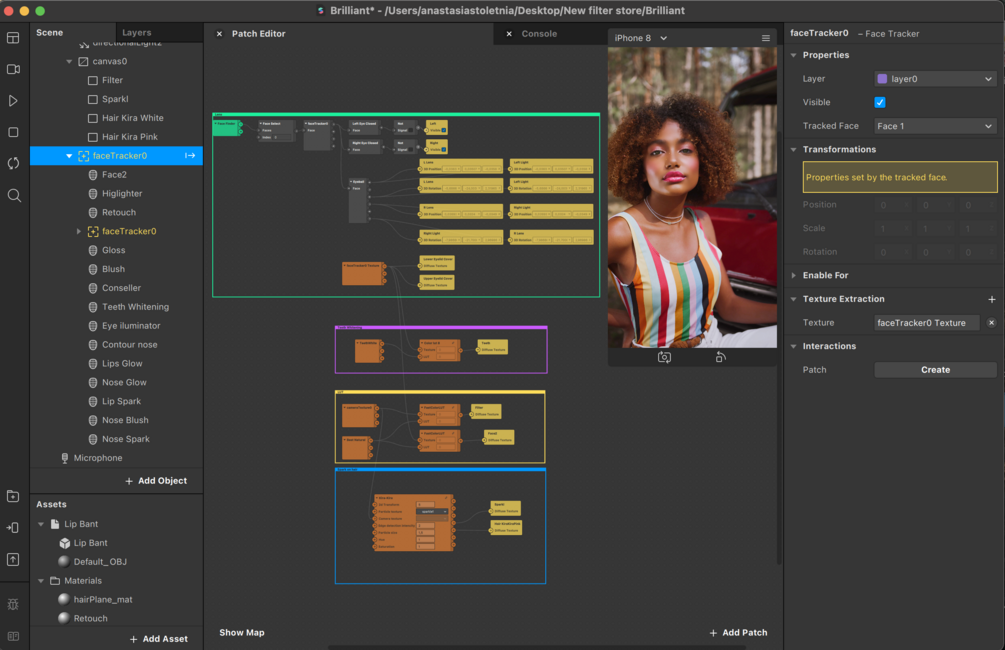The height and width of the screenshot is (650, 1005).
Task: Click the Lip Bant cube asset icon
Action: tap(64, 543)
